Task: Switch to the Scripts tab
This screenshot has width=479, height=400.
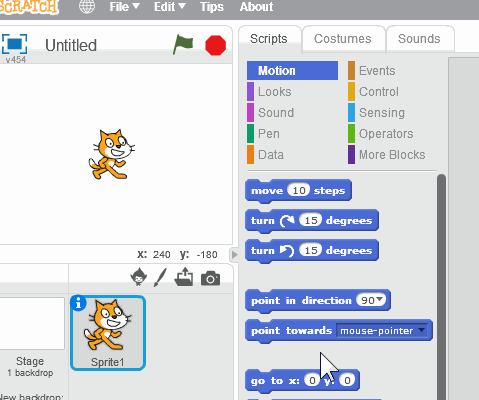Action: [269, 39]
